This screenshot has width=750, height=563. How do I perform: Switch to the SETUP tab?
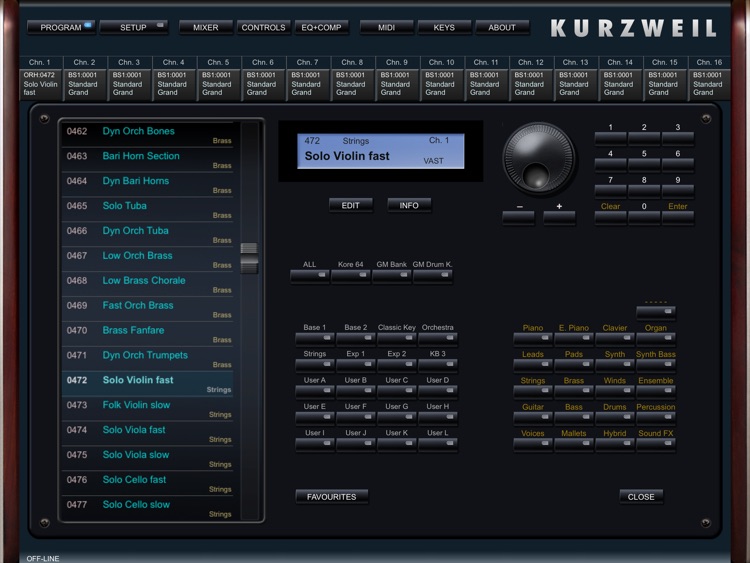pos(133,27)
